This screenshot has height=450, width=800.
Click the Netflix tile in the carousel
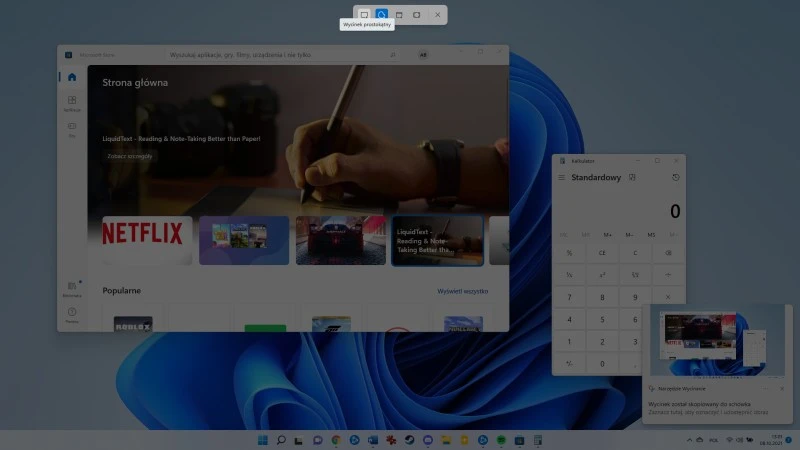[x=147, y=240]
